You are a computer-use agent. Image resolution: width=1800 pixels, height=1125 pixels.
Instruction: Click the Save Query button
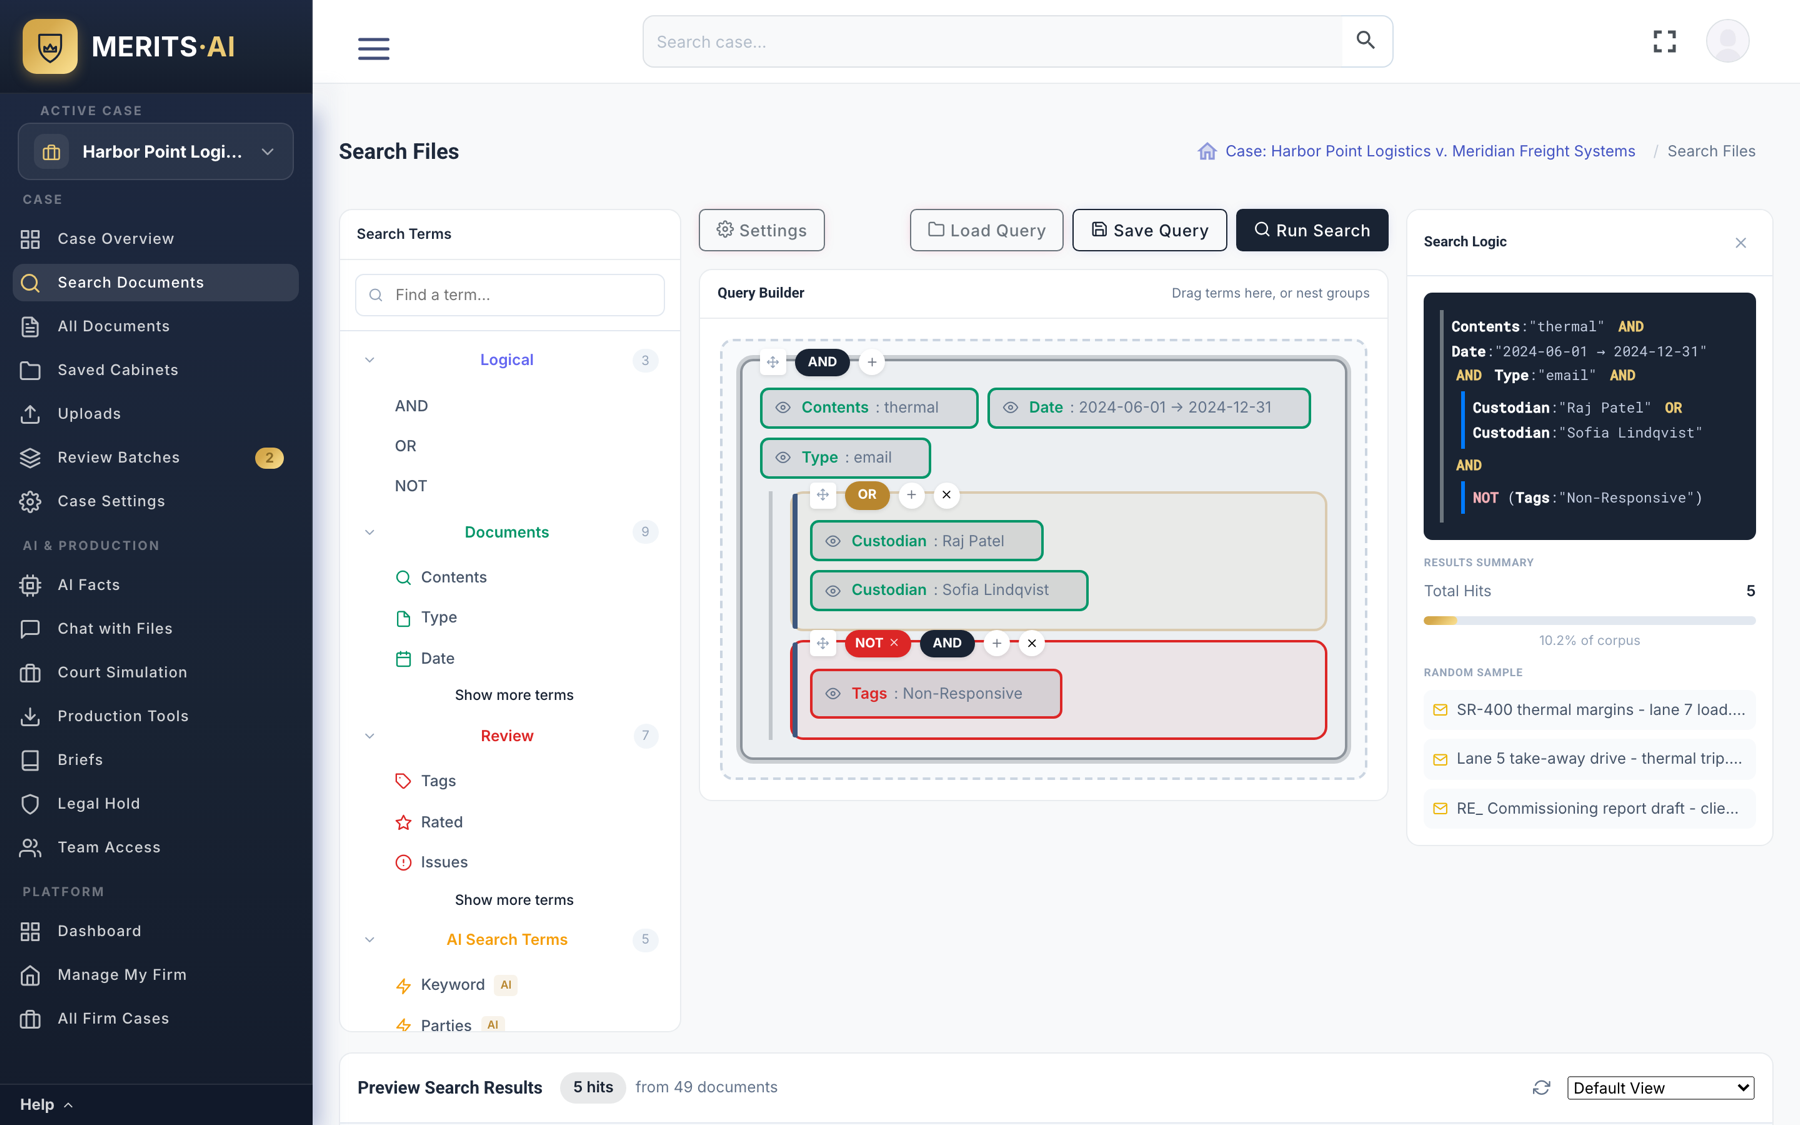[x=1150, y=230]
